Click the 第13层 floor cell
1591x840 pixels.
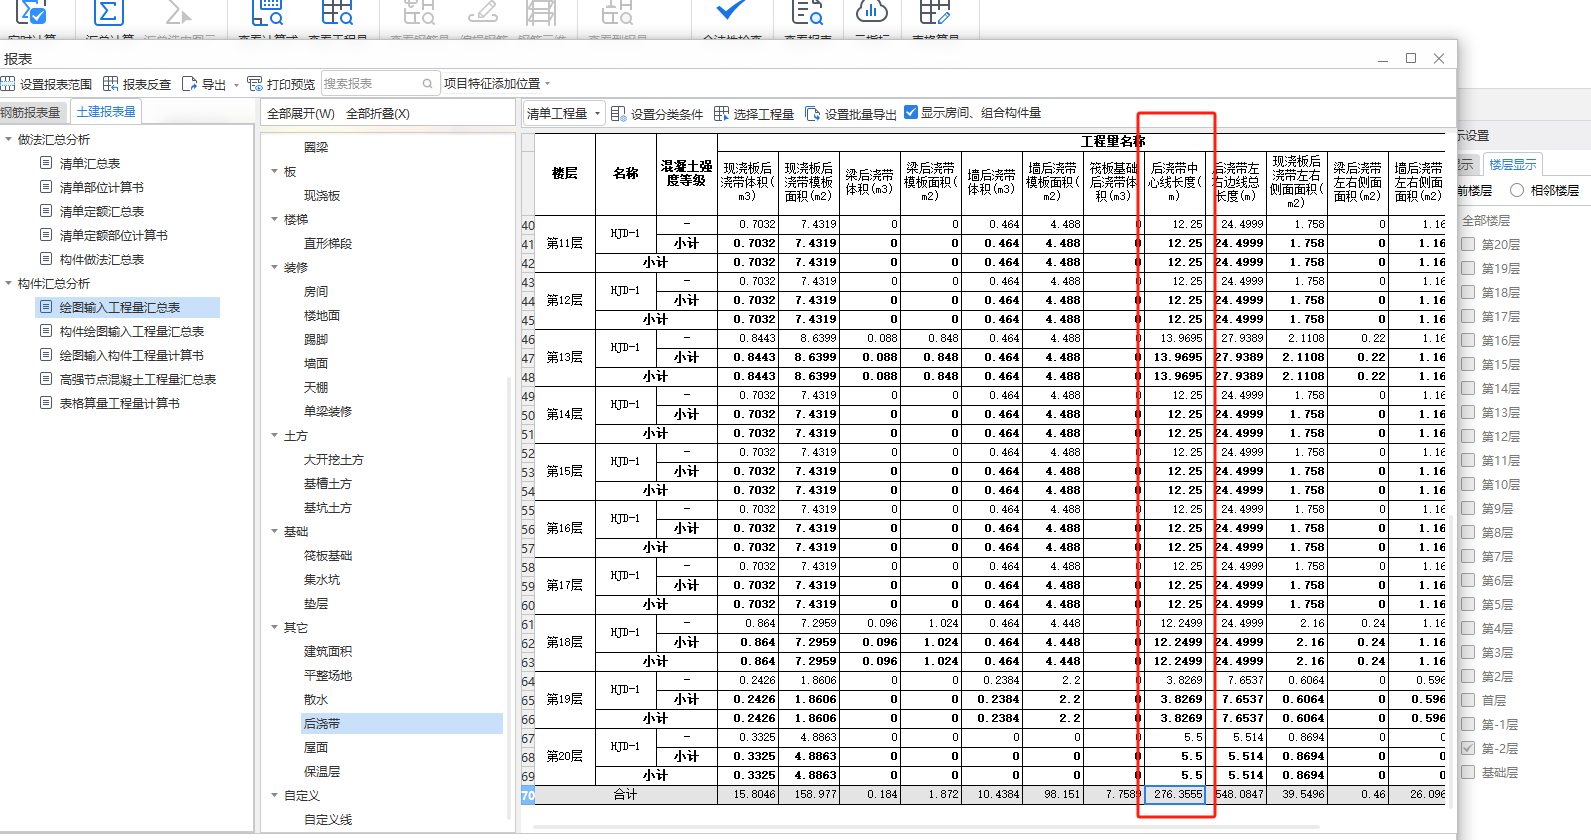click(x=565, y=357)
